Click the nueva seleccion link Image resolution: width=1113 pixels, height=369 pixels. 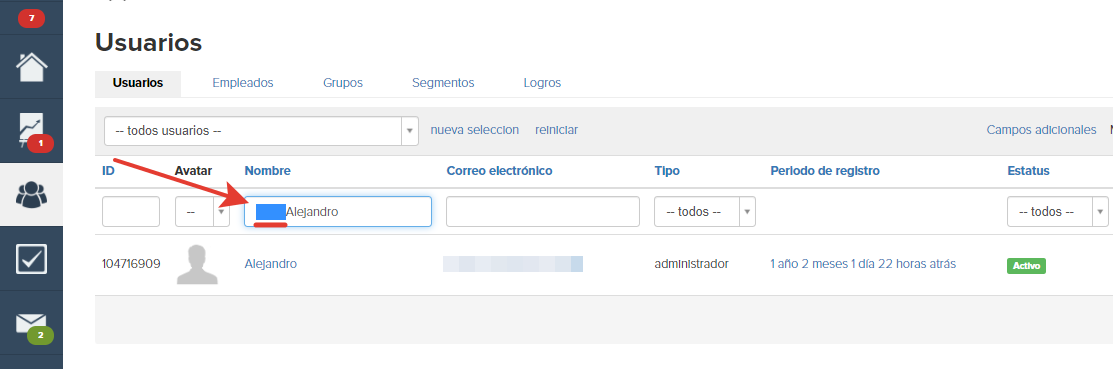[475, 130]
